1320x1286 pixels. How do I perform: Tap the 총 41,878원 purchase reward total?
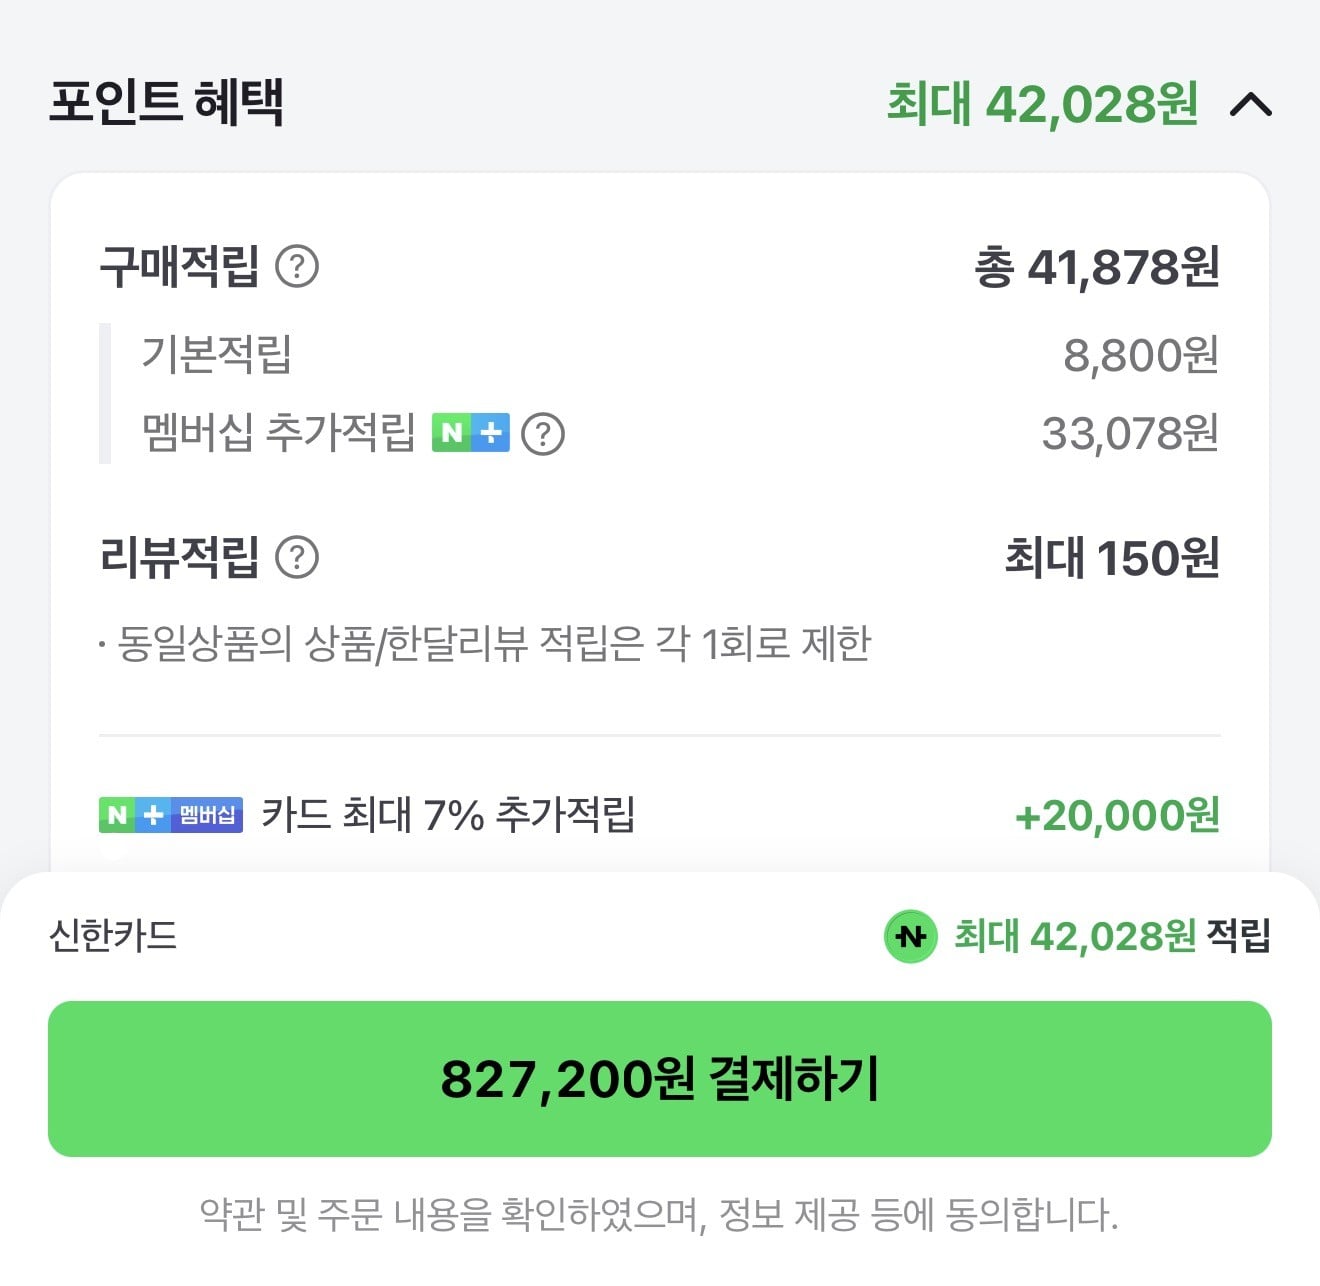(x=1097, y=267)
